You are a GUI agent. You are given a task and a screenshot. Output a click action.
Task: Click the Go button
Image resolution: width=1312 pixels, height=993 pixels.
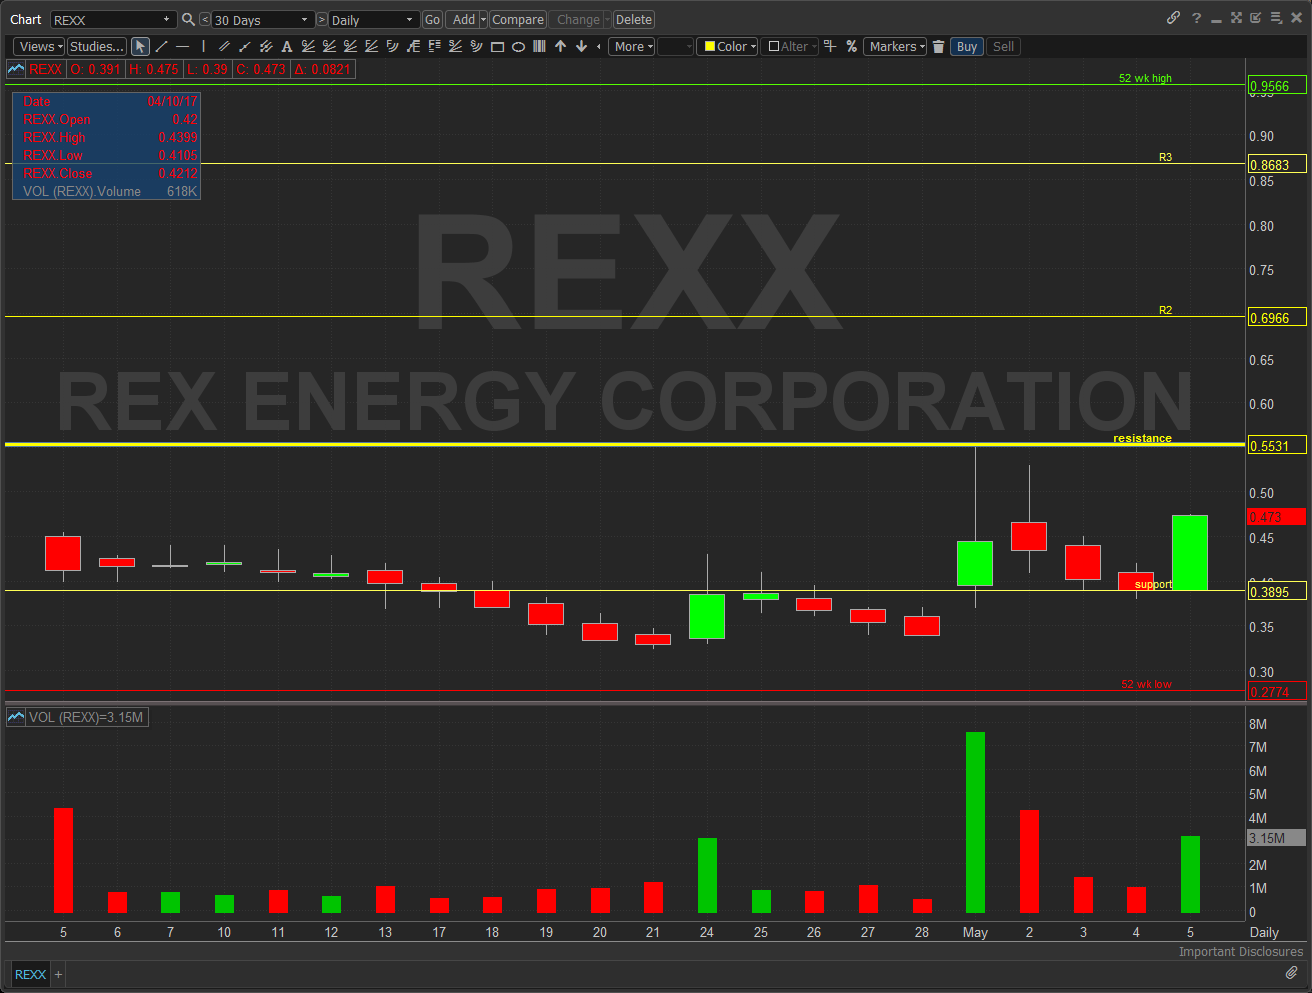(432, 20)
